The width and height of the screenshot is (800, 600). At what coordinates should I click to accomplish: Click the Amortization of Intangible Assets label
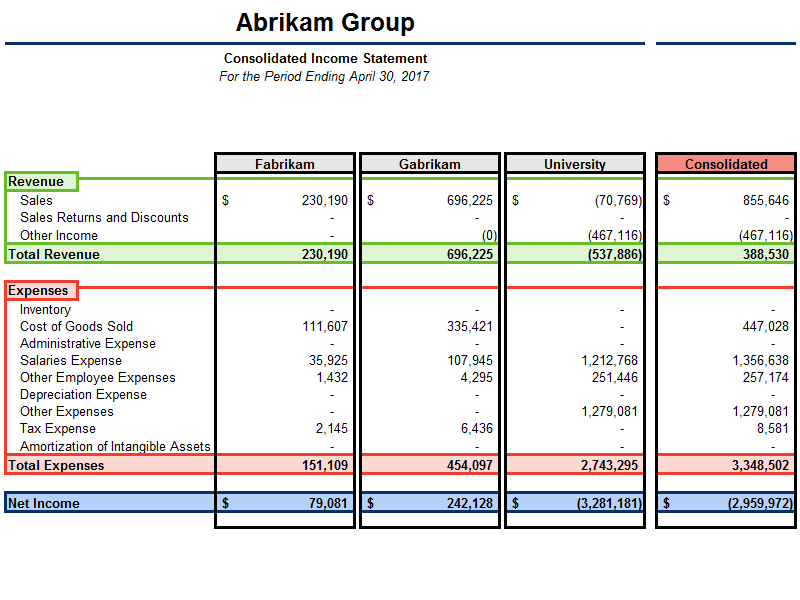pos(115,446)
